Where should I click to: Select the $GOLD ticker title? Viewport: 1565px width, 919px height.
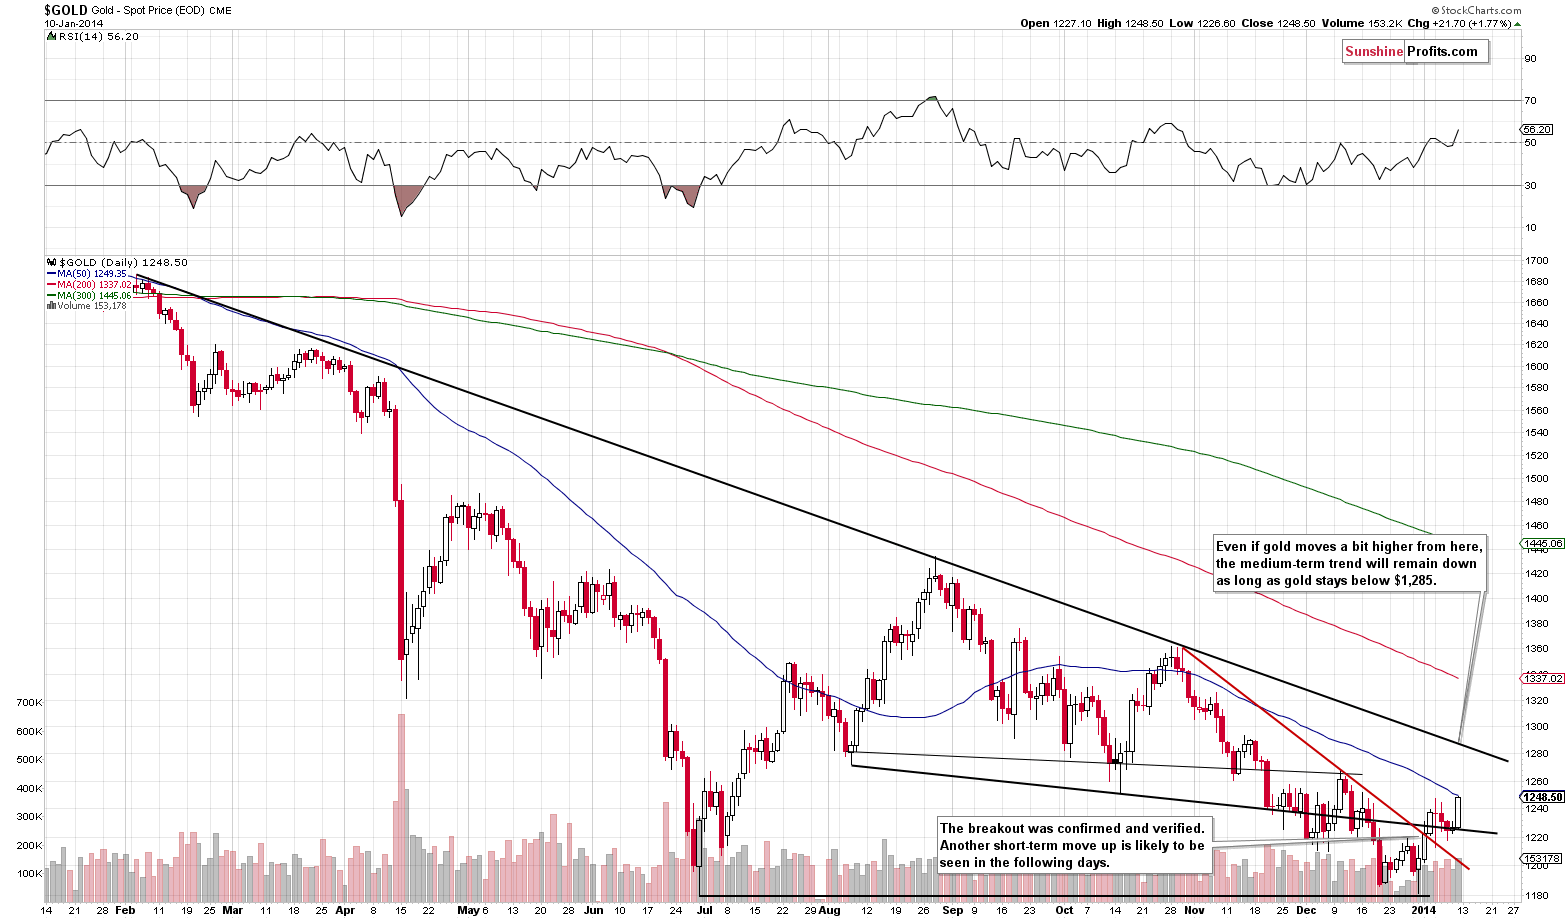click(66, 10)
